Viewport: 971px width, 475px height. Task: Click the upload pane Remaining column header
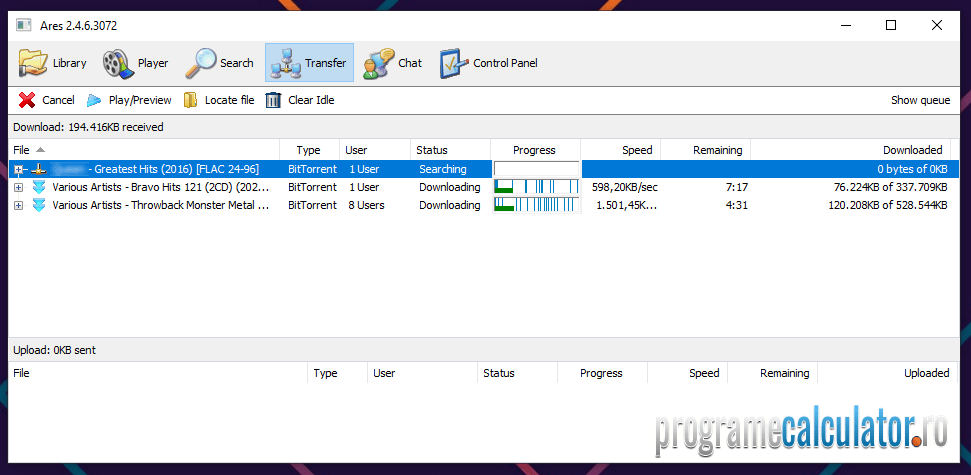[x=772, y=373]
